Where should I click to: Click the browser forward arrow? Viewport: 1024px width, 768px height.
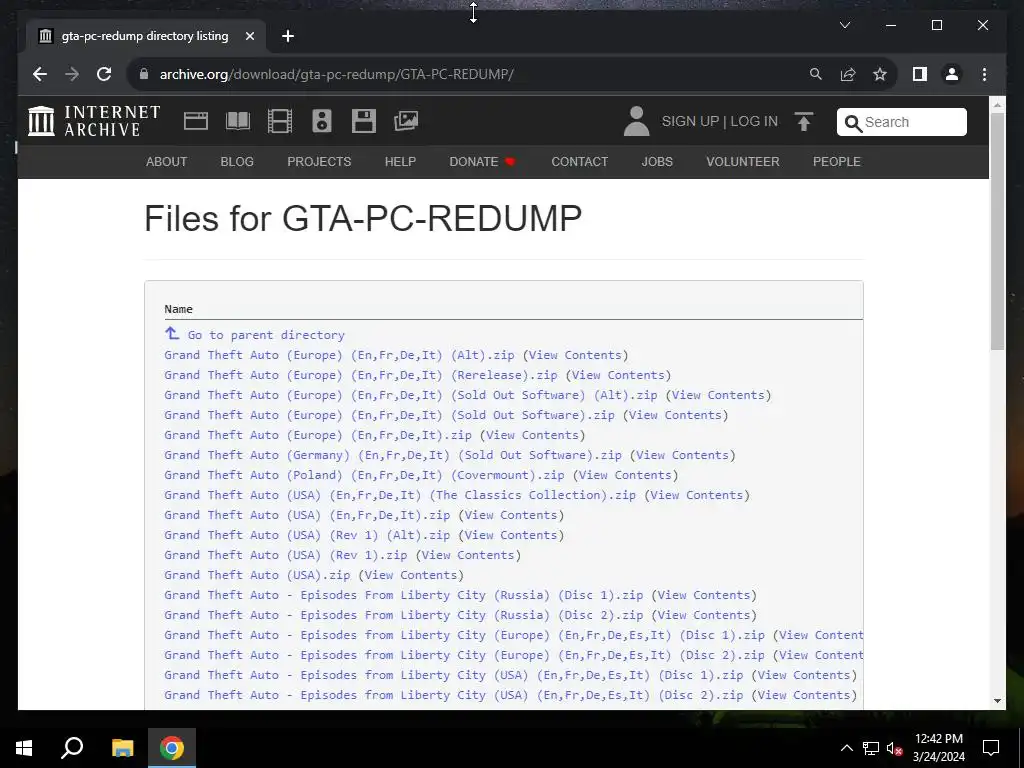(x=72, y=74)
